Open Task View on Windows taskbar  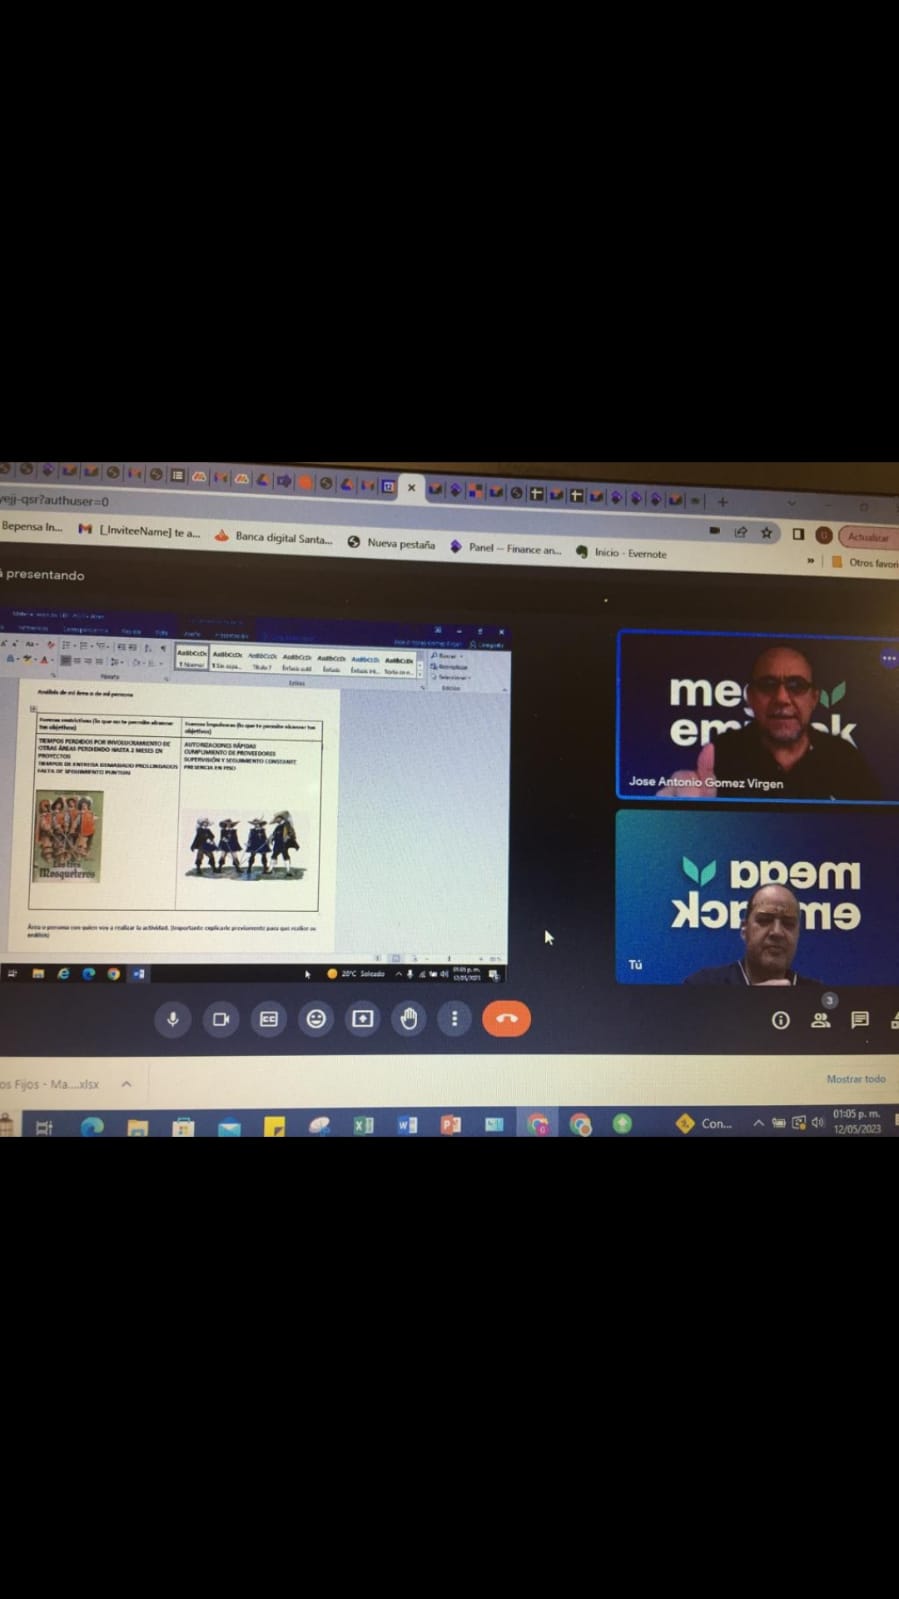pos(44,1127)
